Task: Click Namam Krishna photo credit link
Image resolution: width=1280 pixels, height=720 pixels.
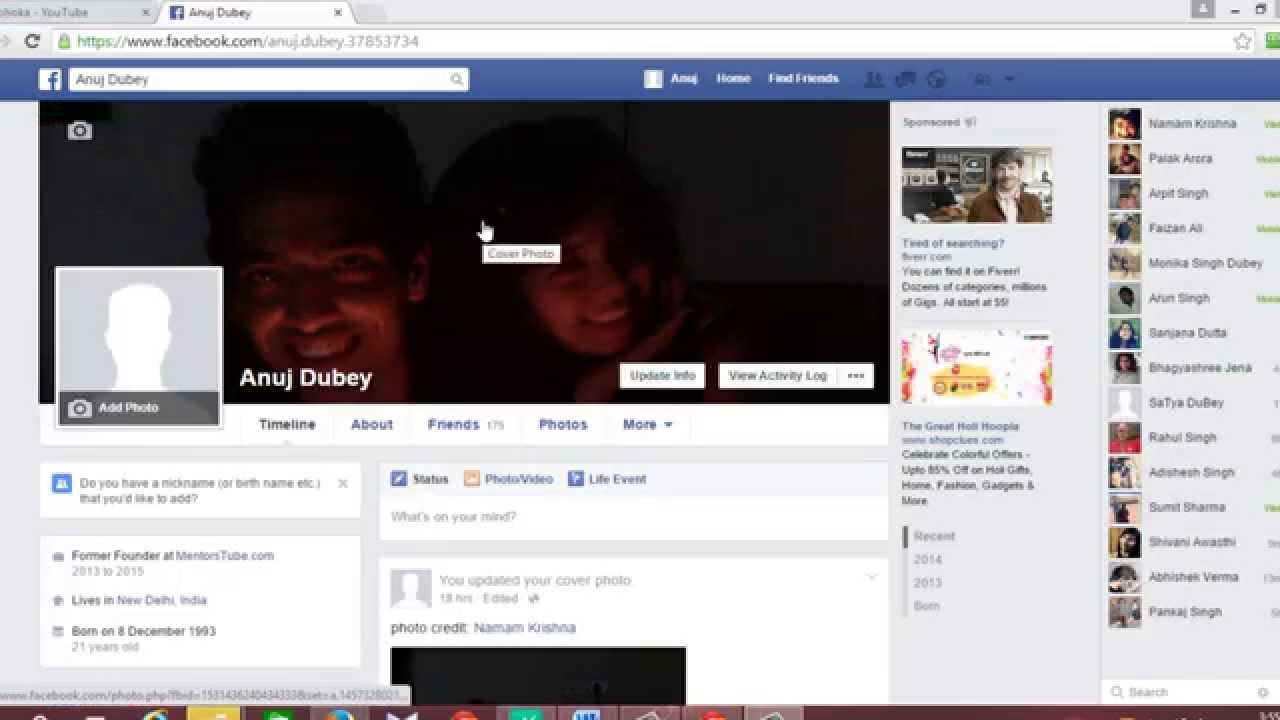Action: [x=524, y=628]
